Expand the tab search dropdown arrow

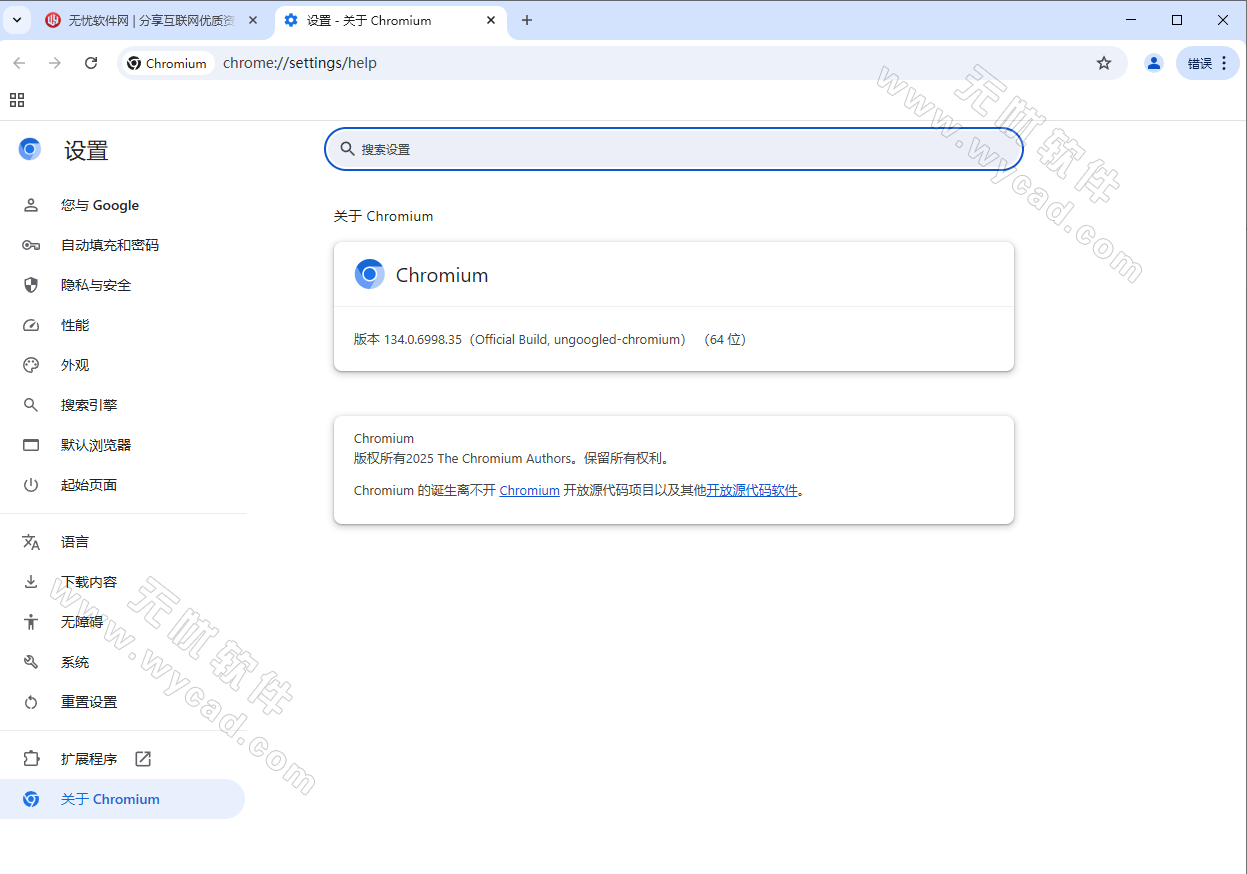click(17, 20)
